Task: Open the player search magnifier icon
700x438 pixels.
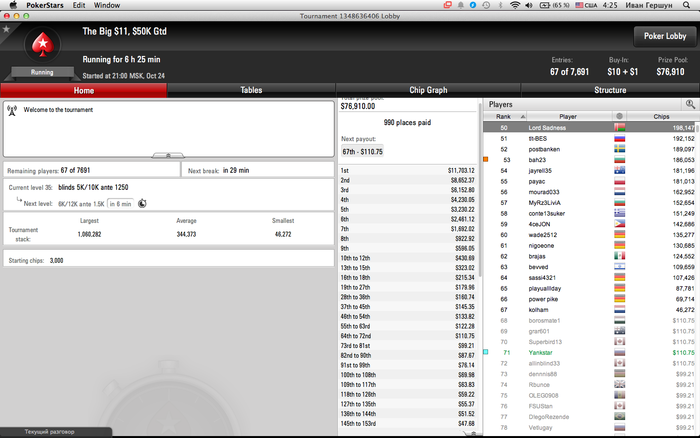Action: pos(690,104)
